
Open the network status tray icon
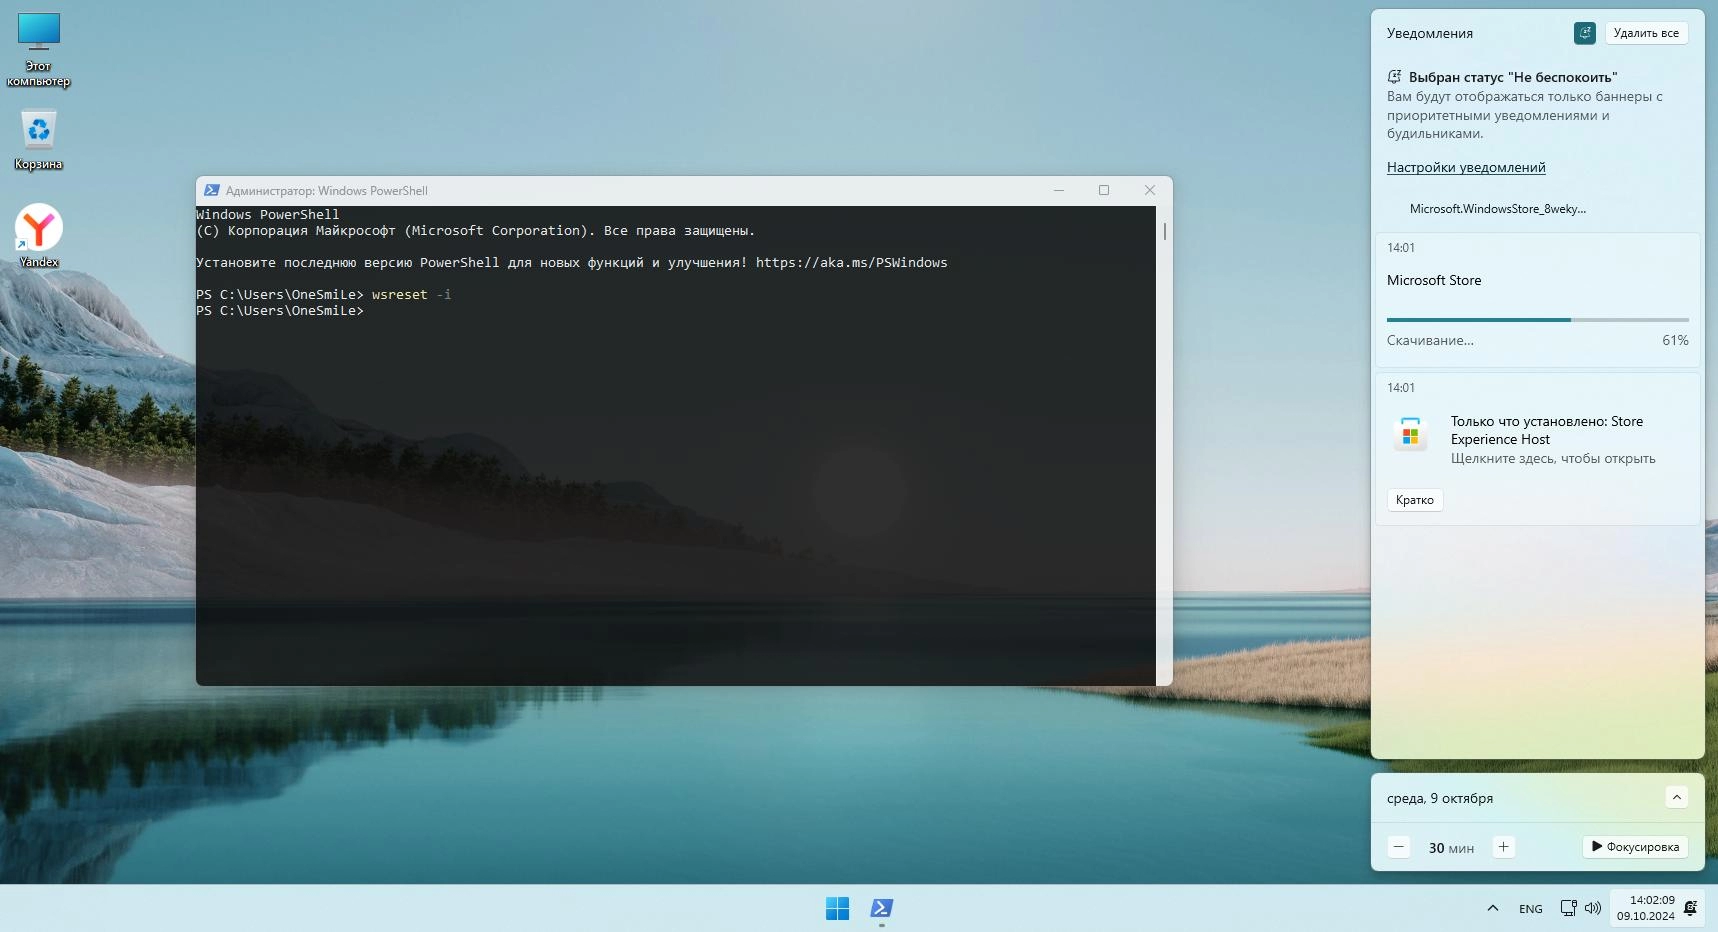(1568, 908)
